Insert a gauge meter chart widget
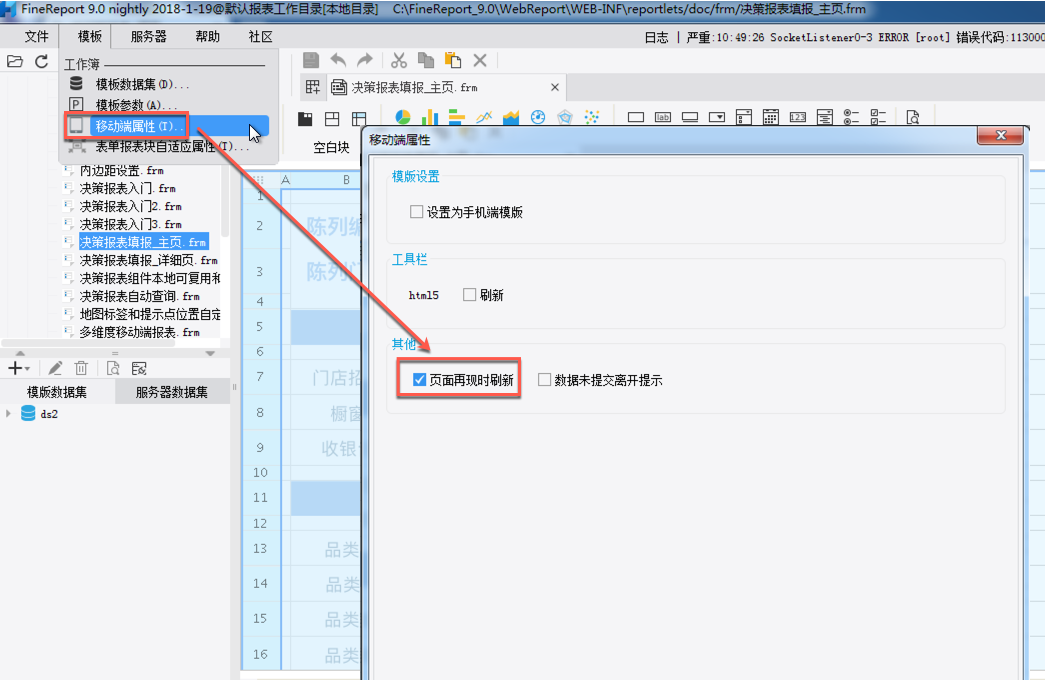The width and height of the screenshot is (1045, 680). 538,117
